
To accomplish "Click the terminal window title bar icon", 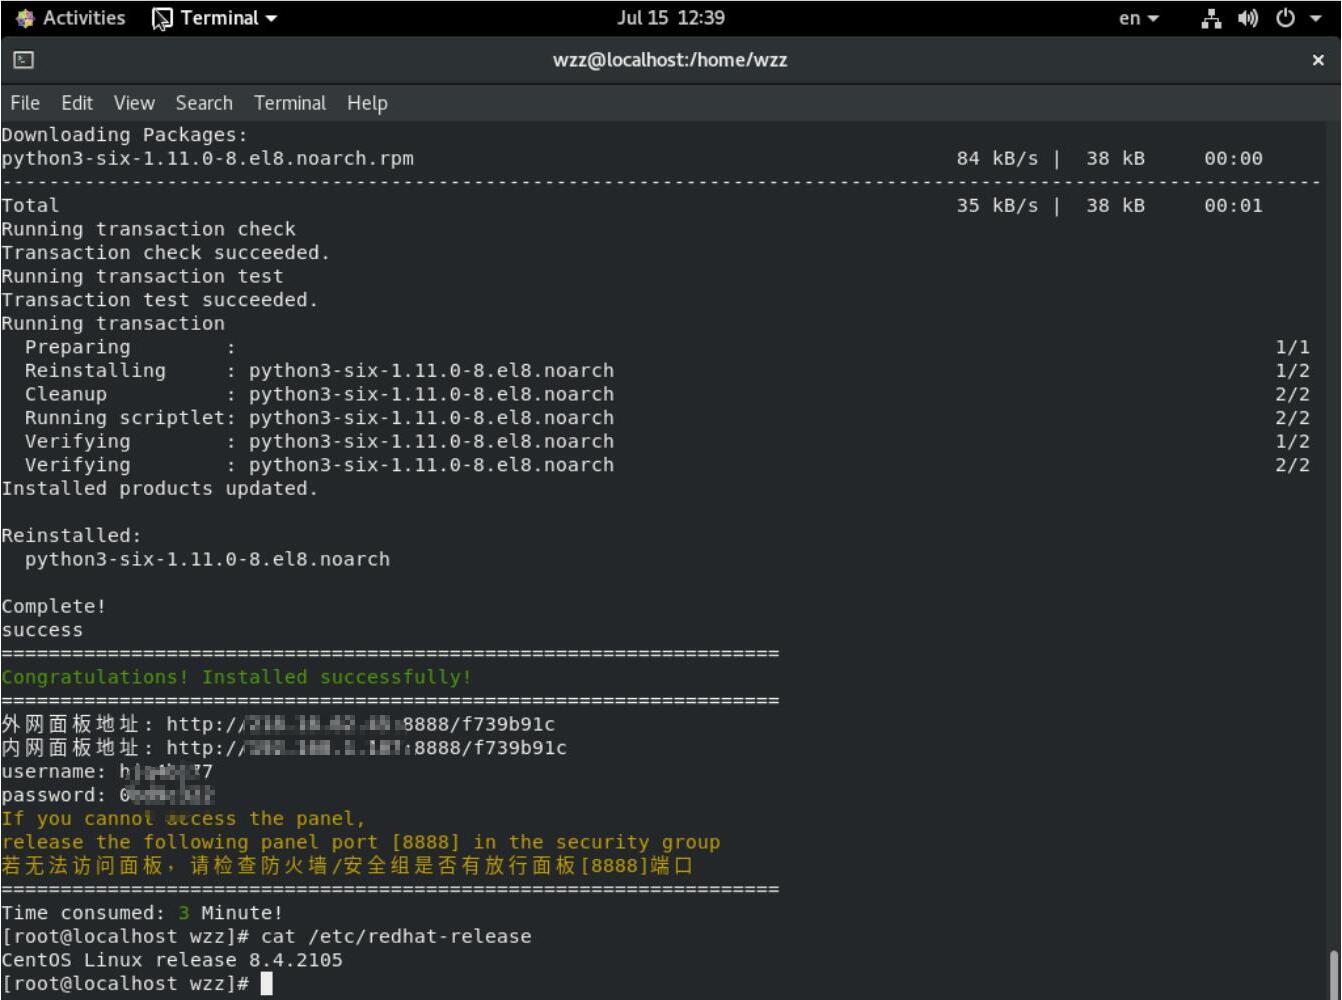I will pyautogui.click(x=24, y=60).
